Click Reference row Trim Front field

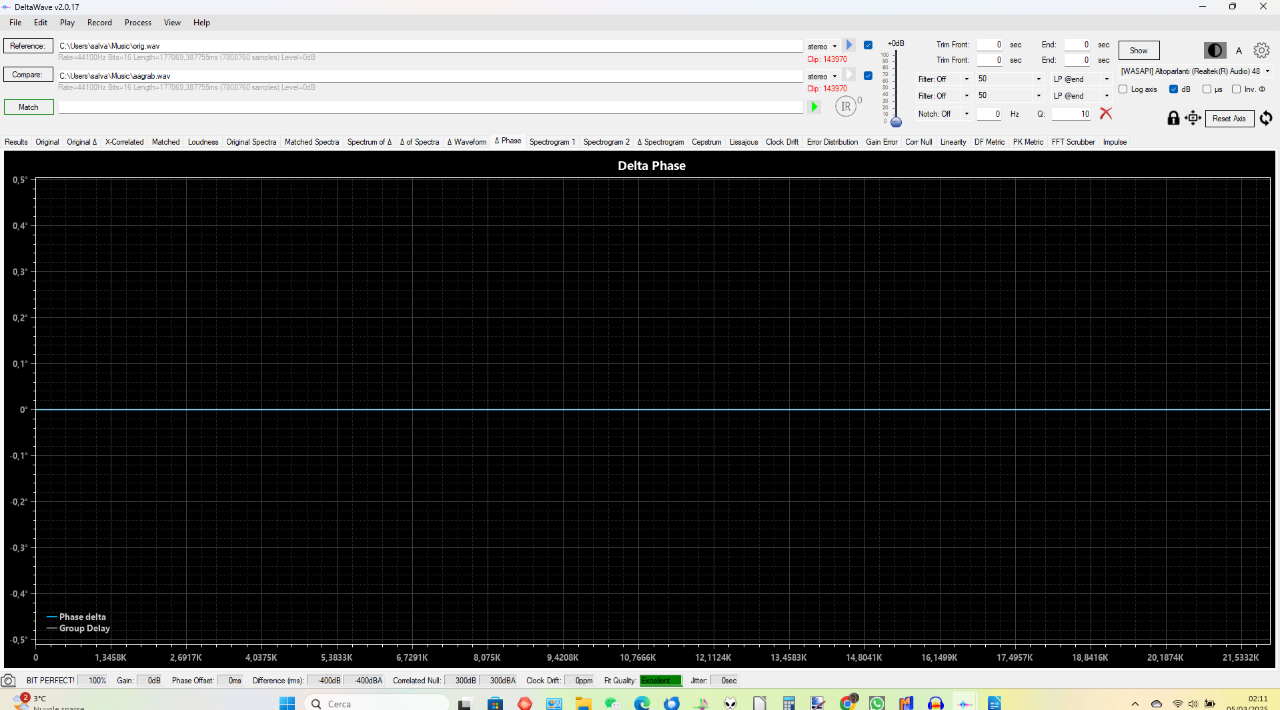tap(990, 45)
